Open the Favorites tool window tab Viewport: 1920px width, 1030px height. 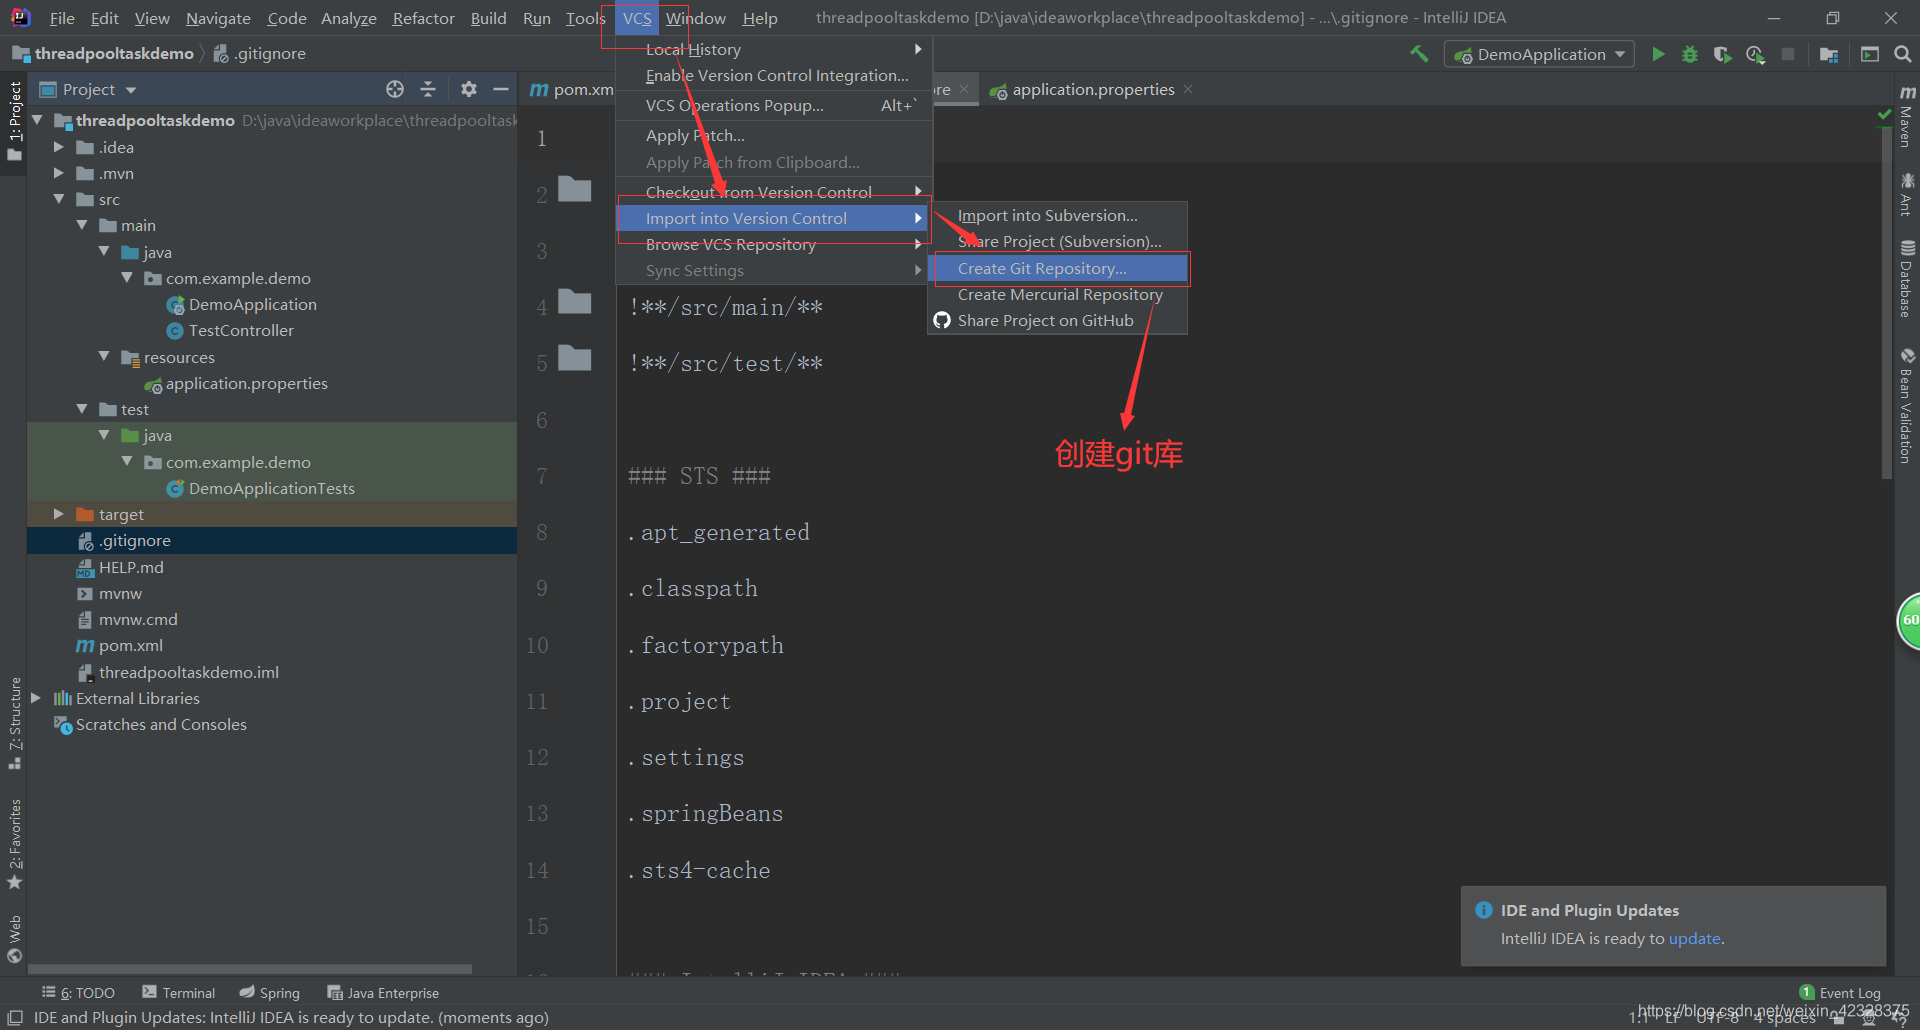14,843
